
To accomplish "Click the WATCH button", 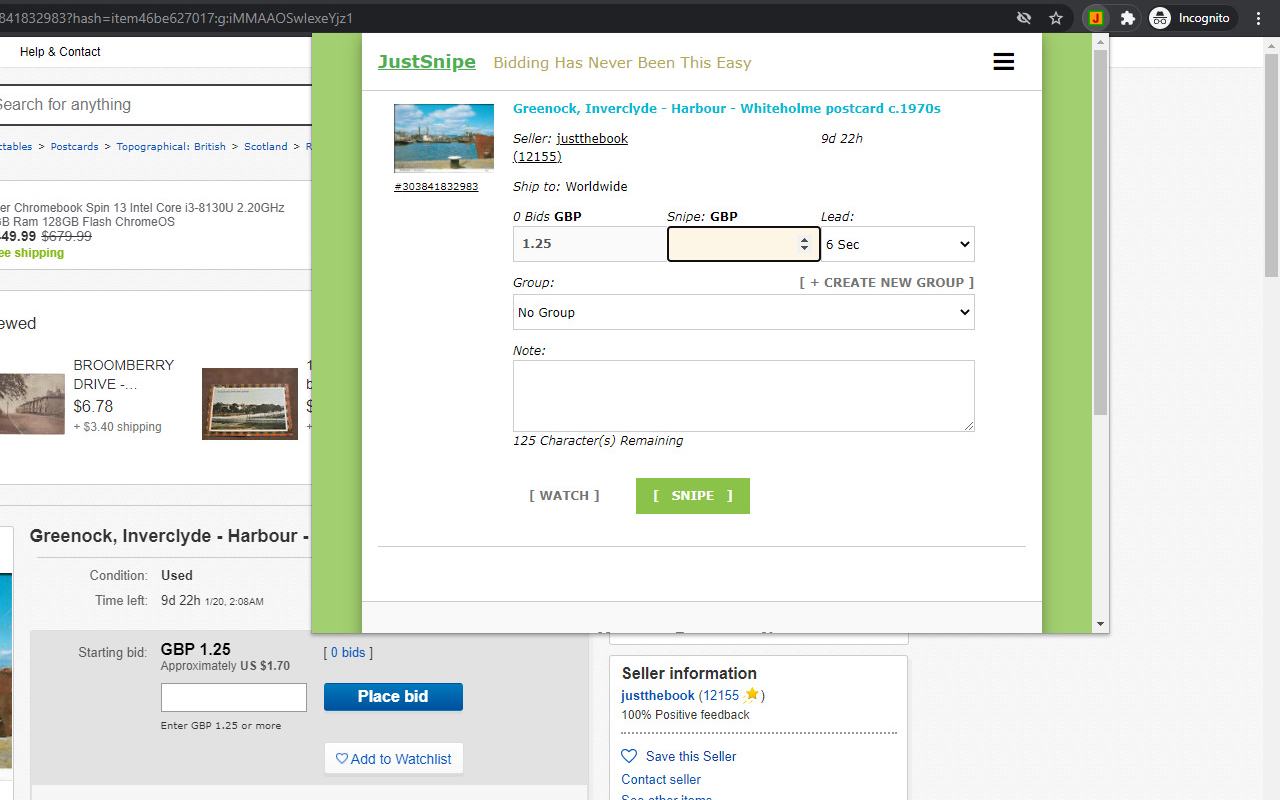I will [x=565, y=495].
